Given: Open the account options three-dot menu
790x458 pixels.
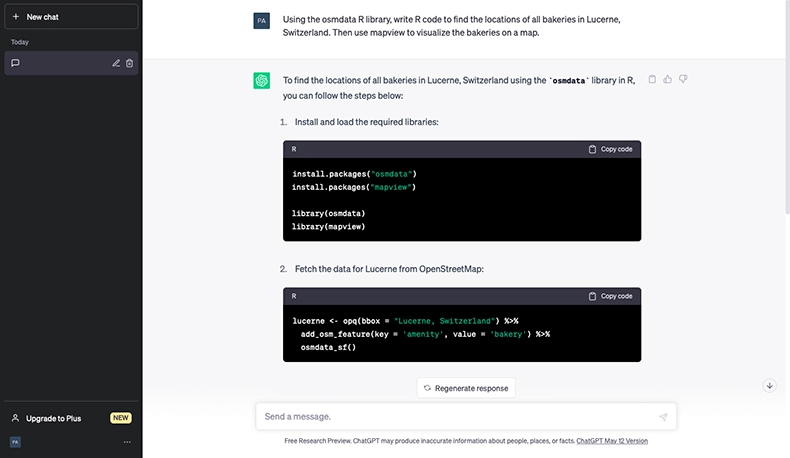Looking at the screenshot, I should click(127, 441).
